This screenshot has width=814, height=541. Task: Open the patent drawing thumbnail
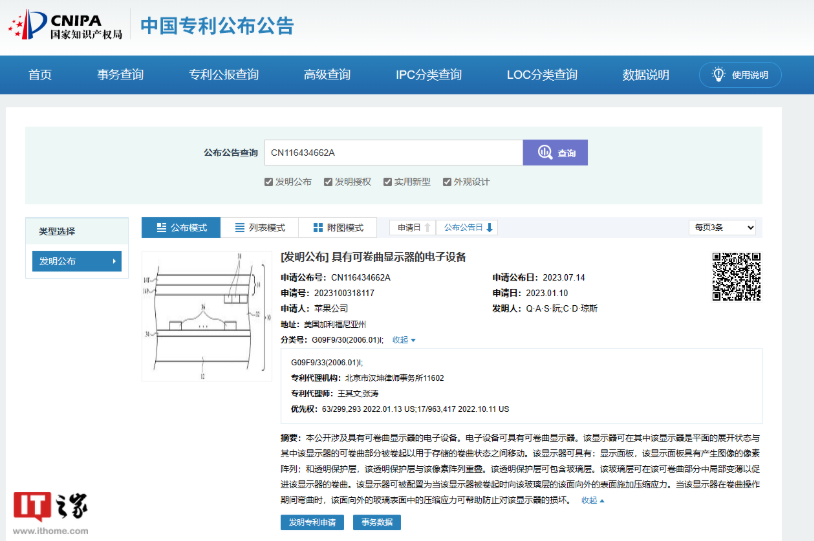(x=207, y=316)
